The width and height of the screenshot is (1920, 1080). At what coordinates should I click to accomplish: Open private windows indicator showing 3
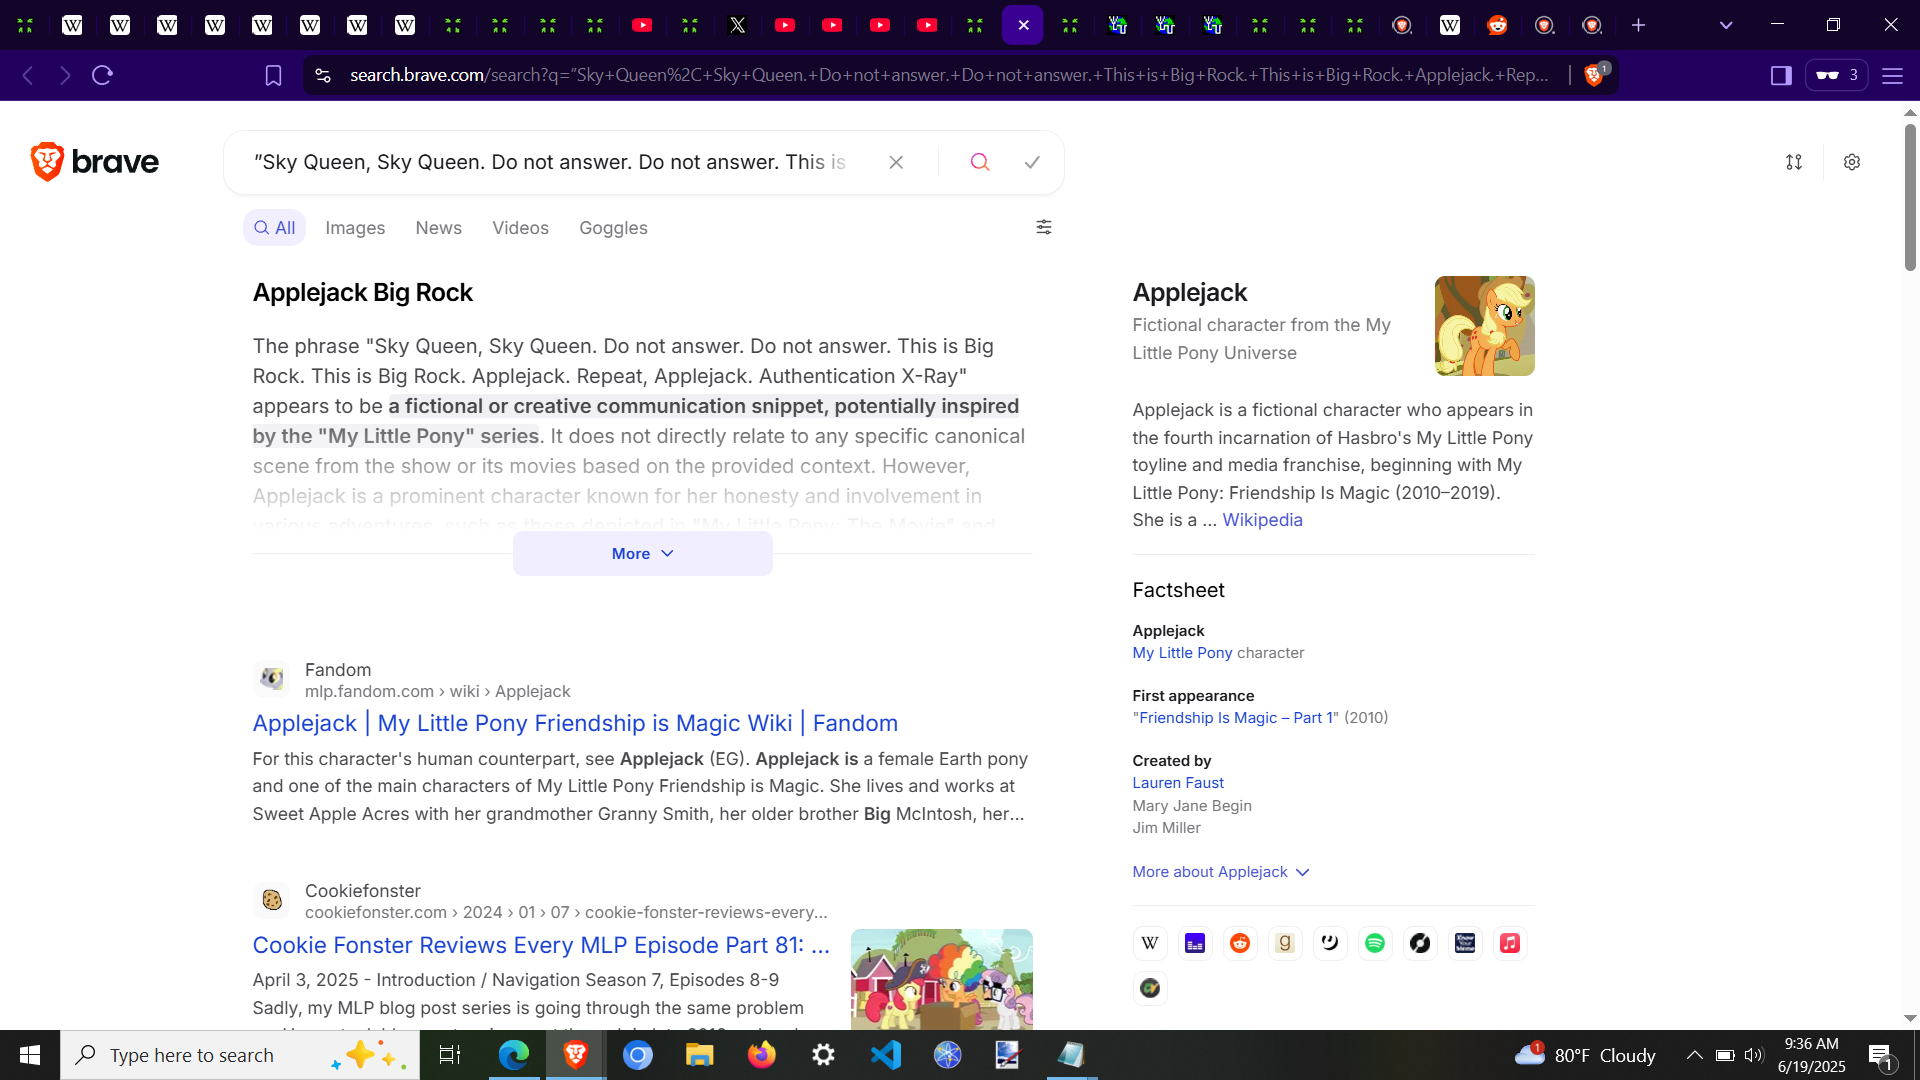point(1837,75)
